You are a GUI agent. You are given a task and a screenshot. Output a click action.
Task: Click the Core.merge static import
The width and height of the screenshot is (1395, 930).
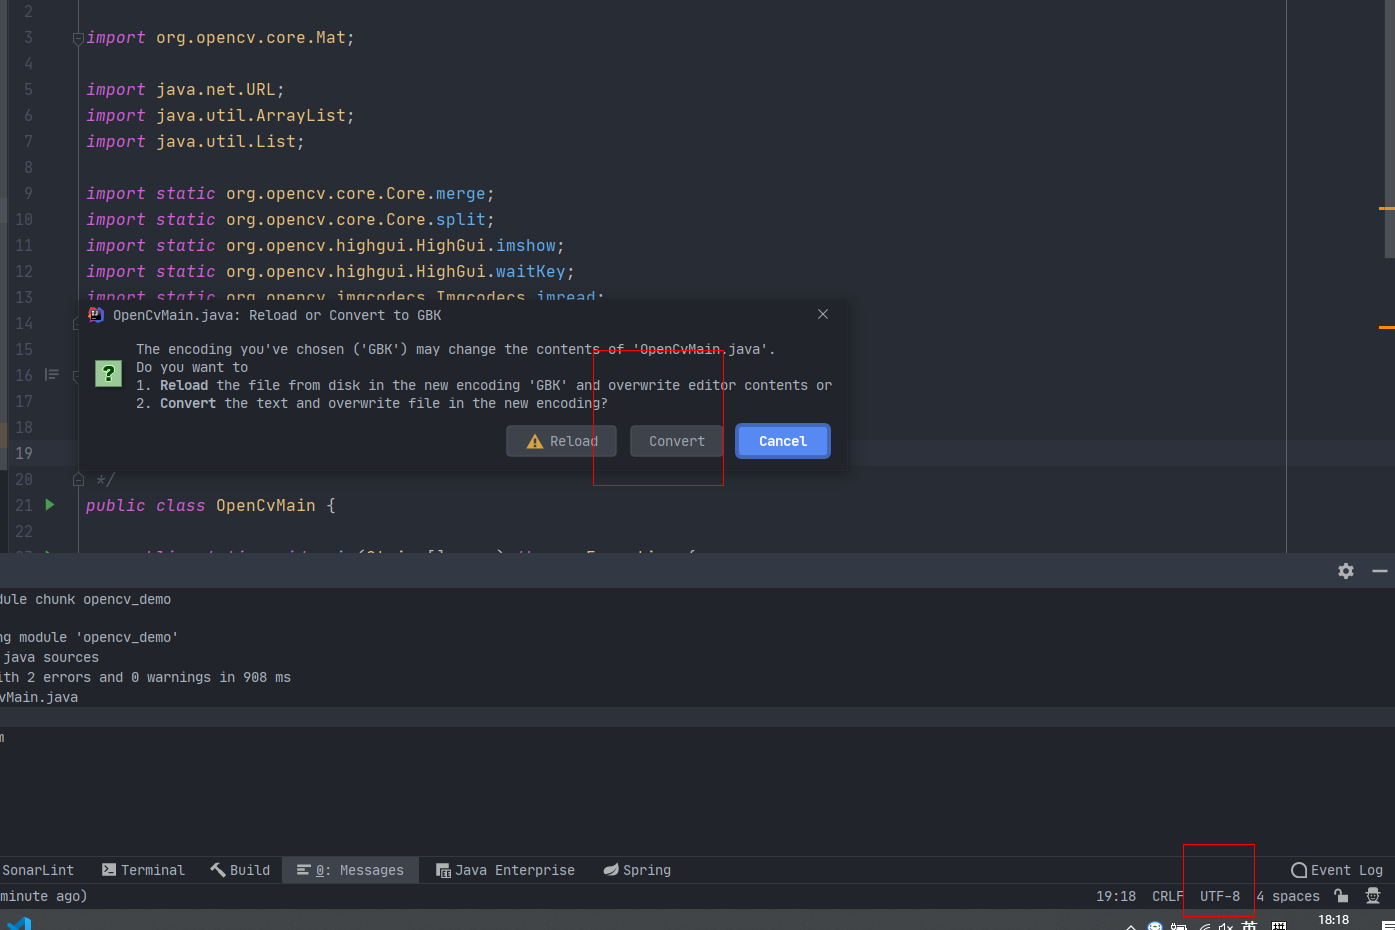pyautogui.click(x=290, y=193)
